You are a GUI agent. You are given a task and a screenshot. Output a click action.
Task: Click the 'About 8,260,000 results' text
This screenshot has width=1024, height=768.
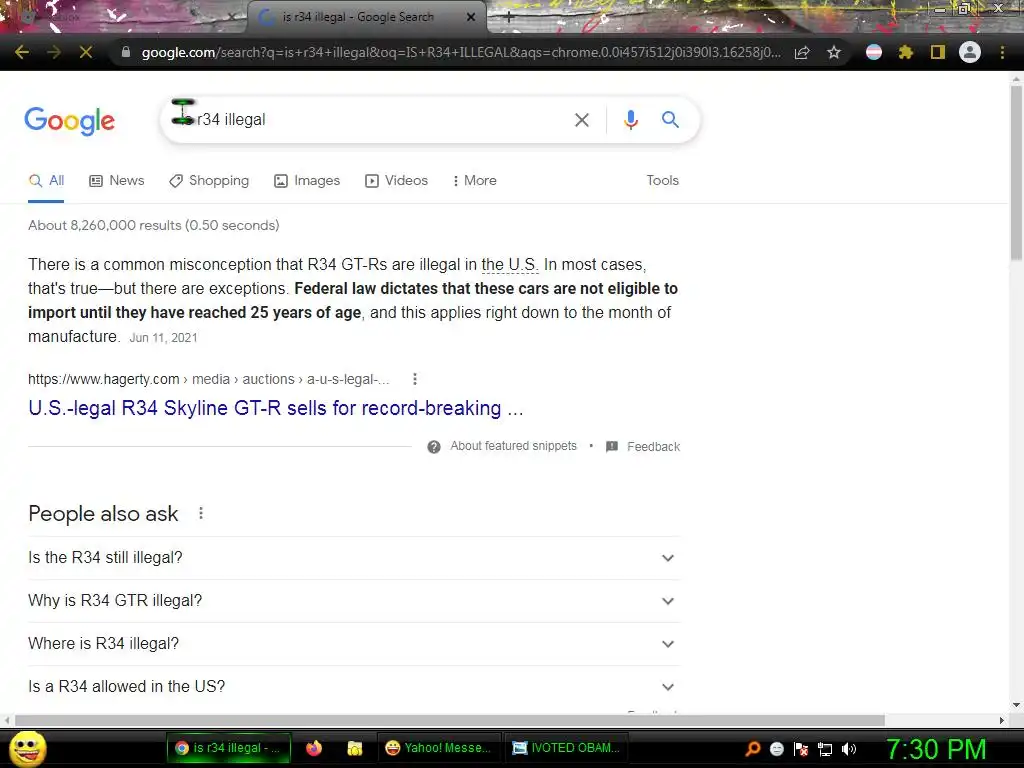(x=153, y=225)
